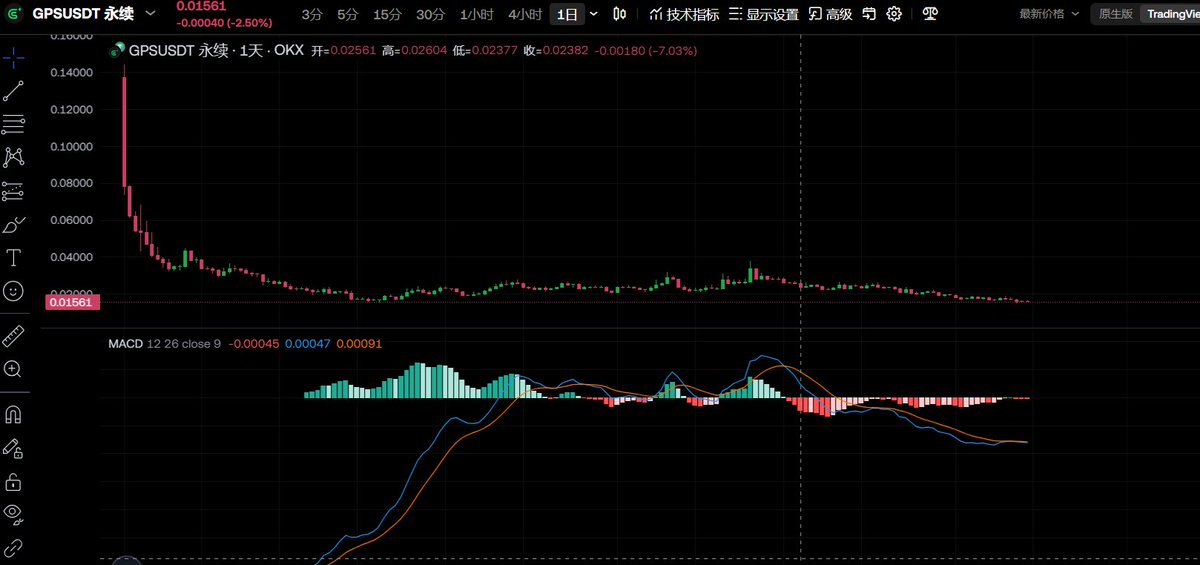Activate the ruler measure tool
1200x565 pixels.
tap(14, 335)
